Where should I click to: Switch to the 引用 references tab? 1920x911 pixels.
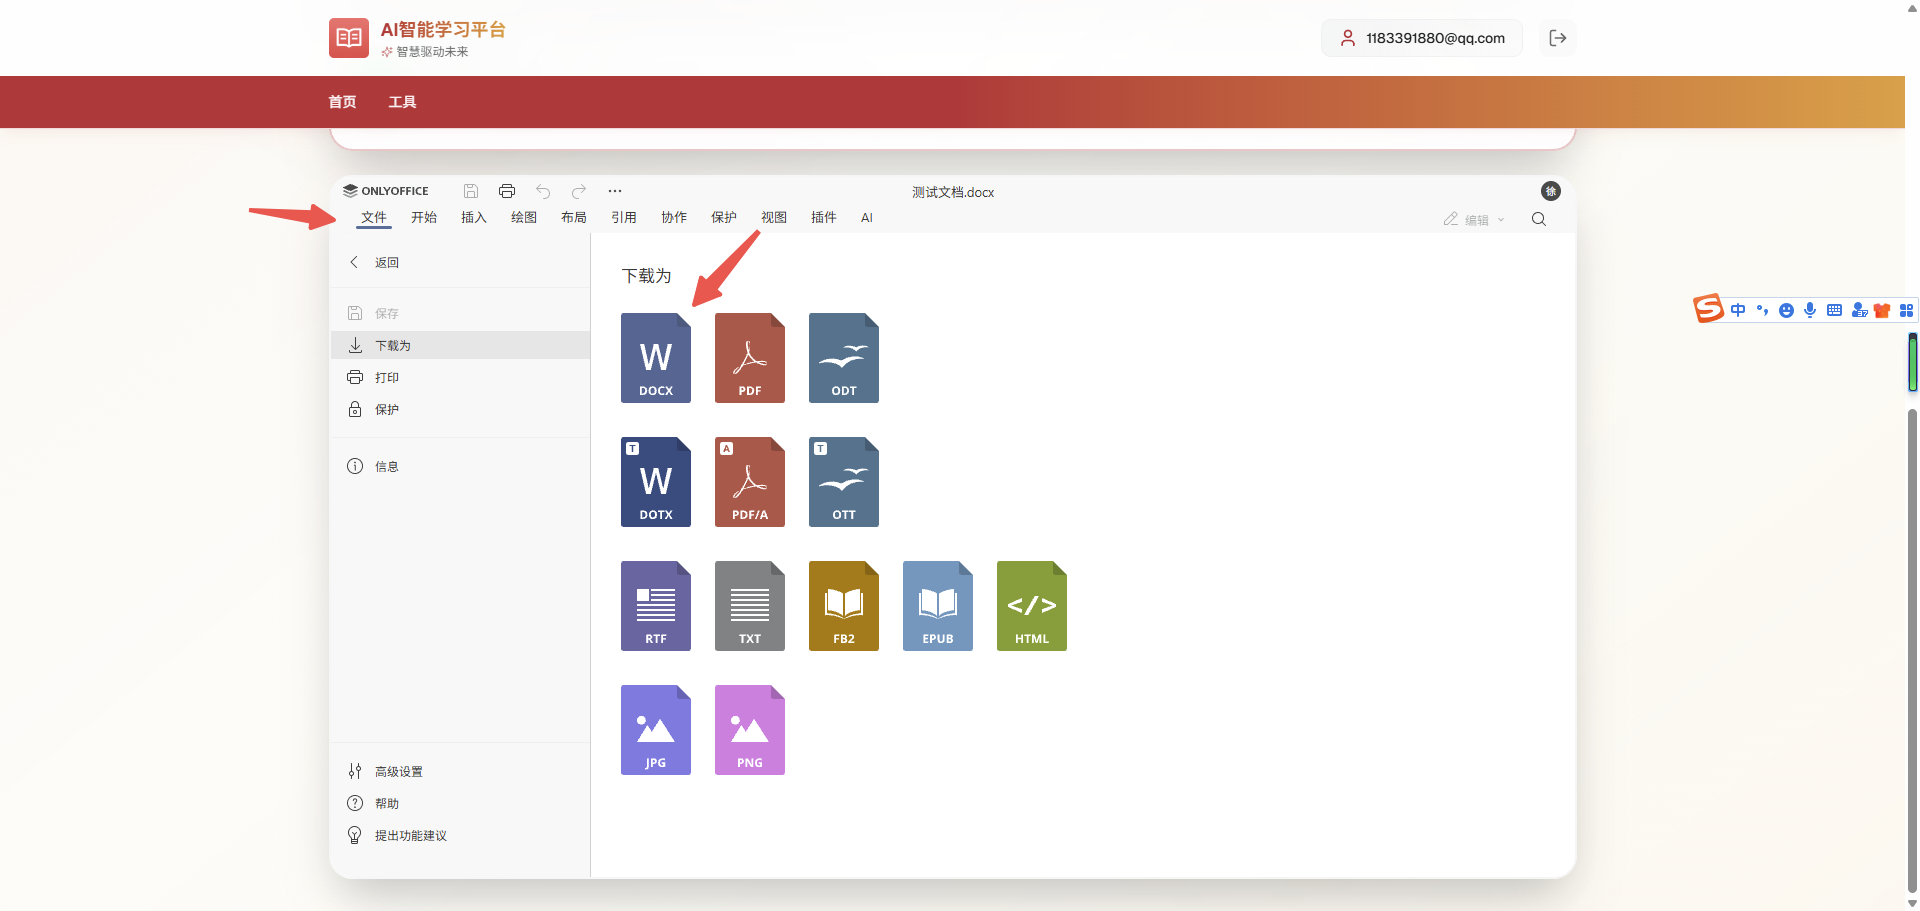coord(624,218)
